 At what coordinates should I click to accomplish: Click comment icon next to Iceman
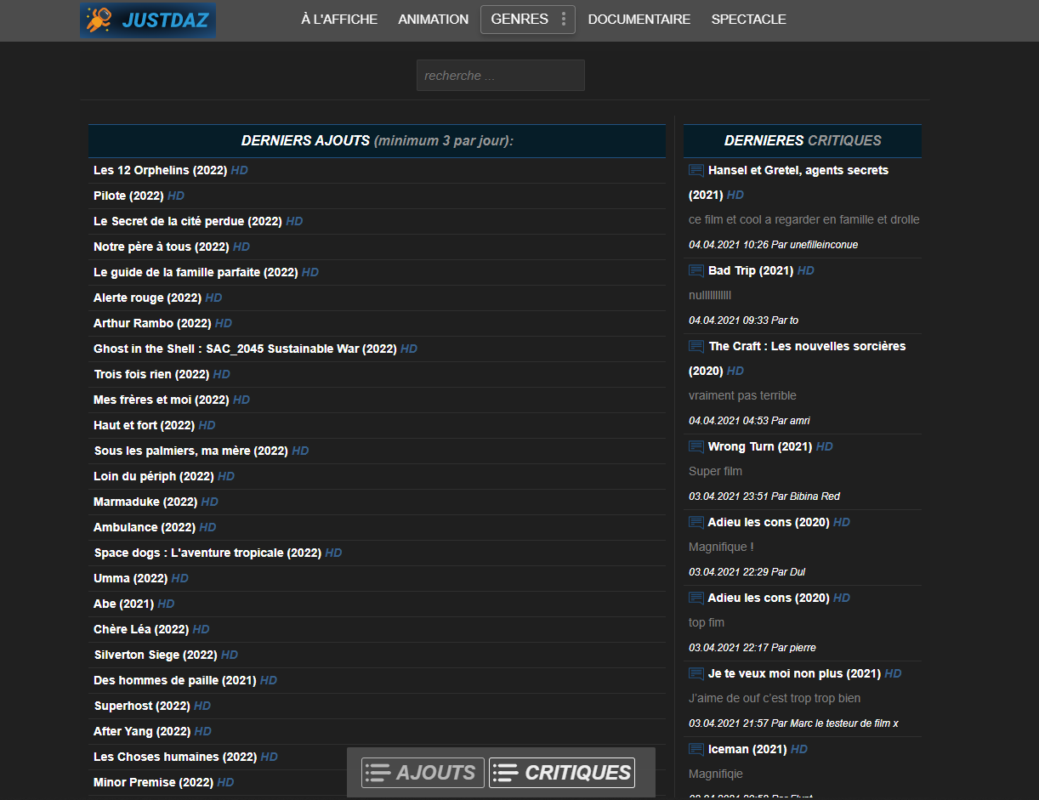pos(696,749)
